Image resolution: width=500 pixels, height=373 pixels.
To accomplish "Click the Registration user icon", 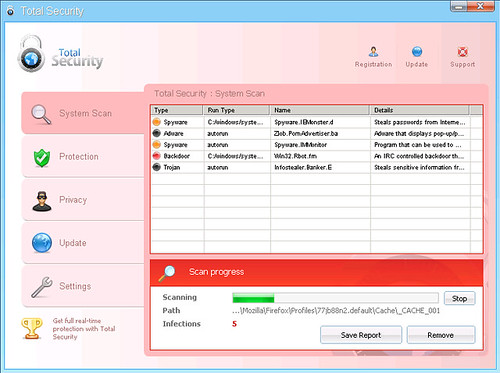I will point(373,51).
